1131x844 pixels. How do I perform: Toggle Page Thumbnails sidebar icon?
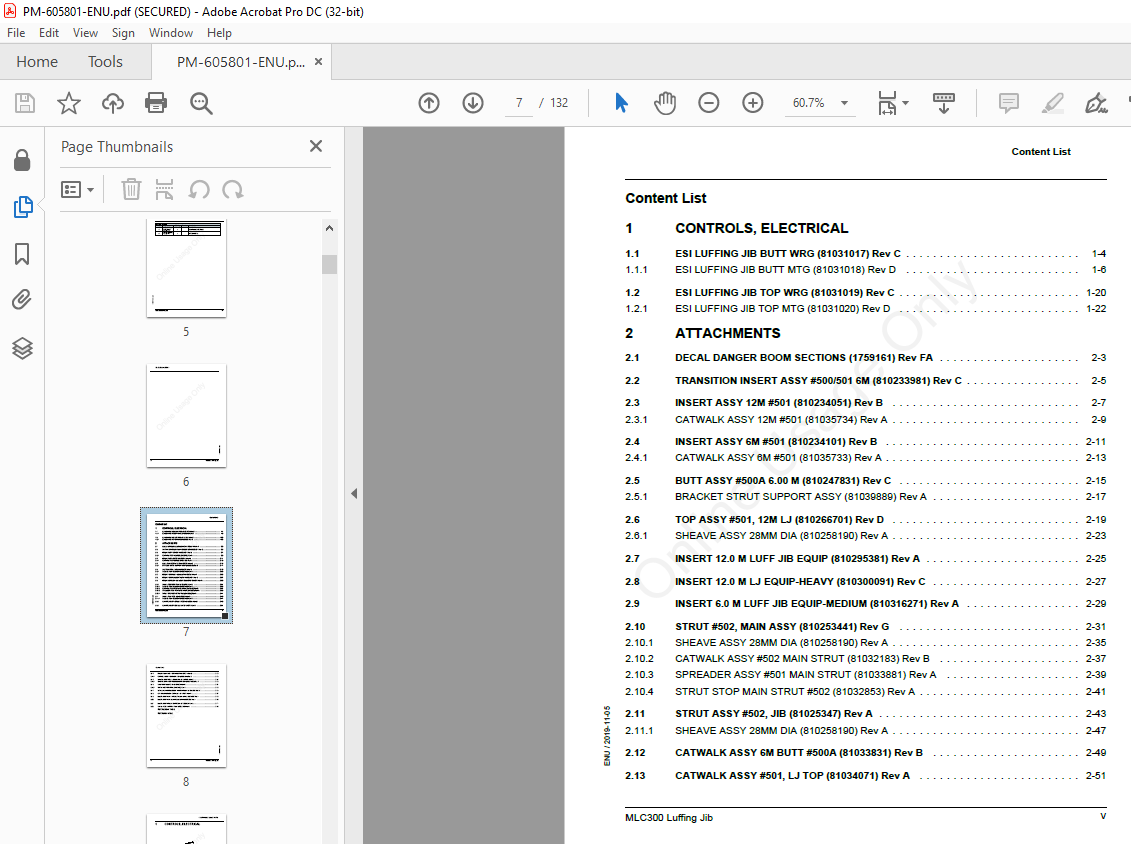[x=22, y=207]
